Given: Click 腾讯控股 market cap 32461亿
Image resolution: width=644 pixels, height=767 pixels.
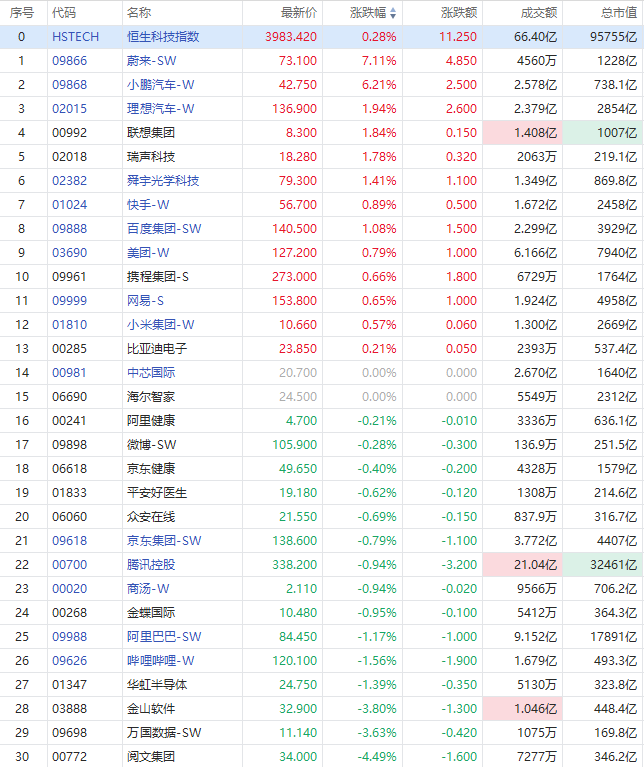Looking at the screenshot, I should 602,564.
